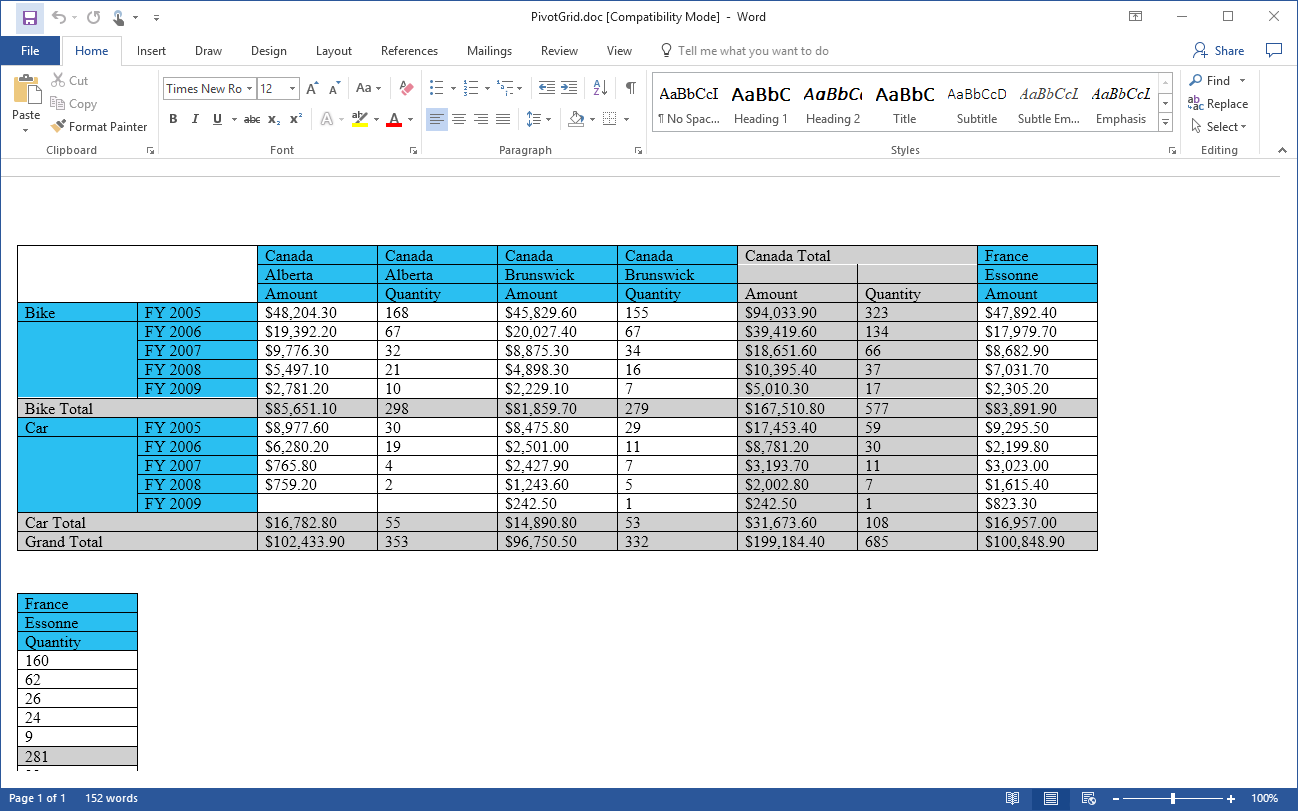Switch to the Insert tab
Screen dimensions: 1298x811
(x=151, y=51)
